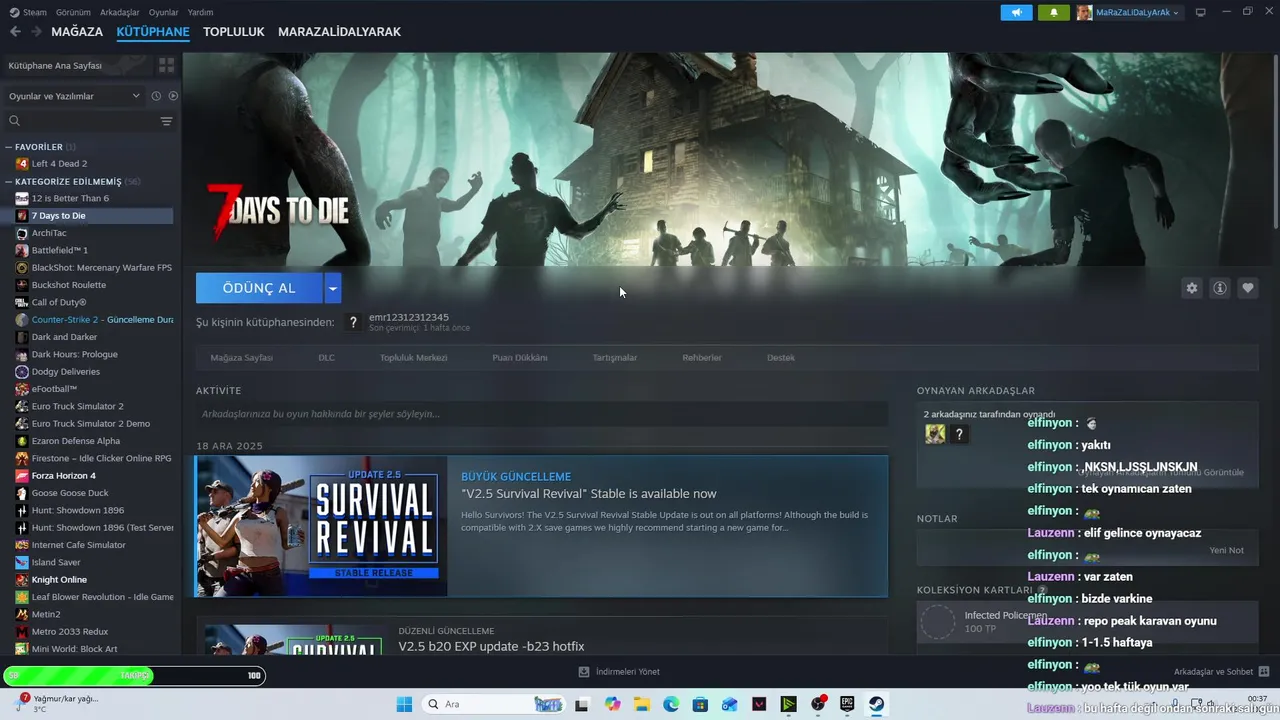Image resolution: width=1280 pixels, height=720 pixels.
Task: Open the Görünüm menu
Action: (73, 12)
